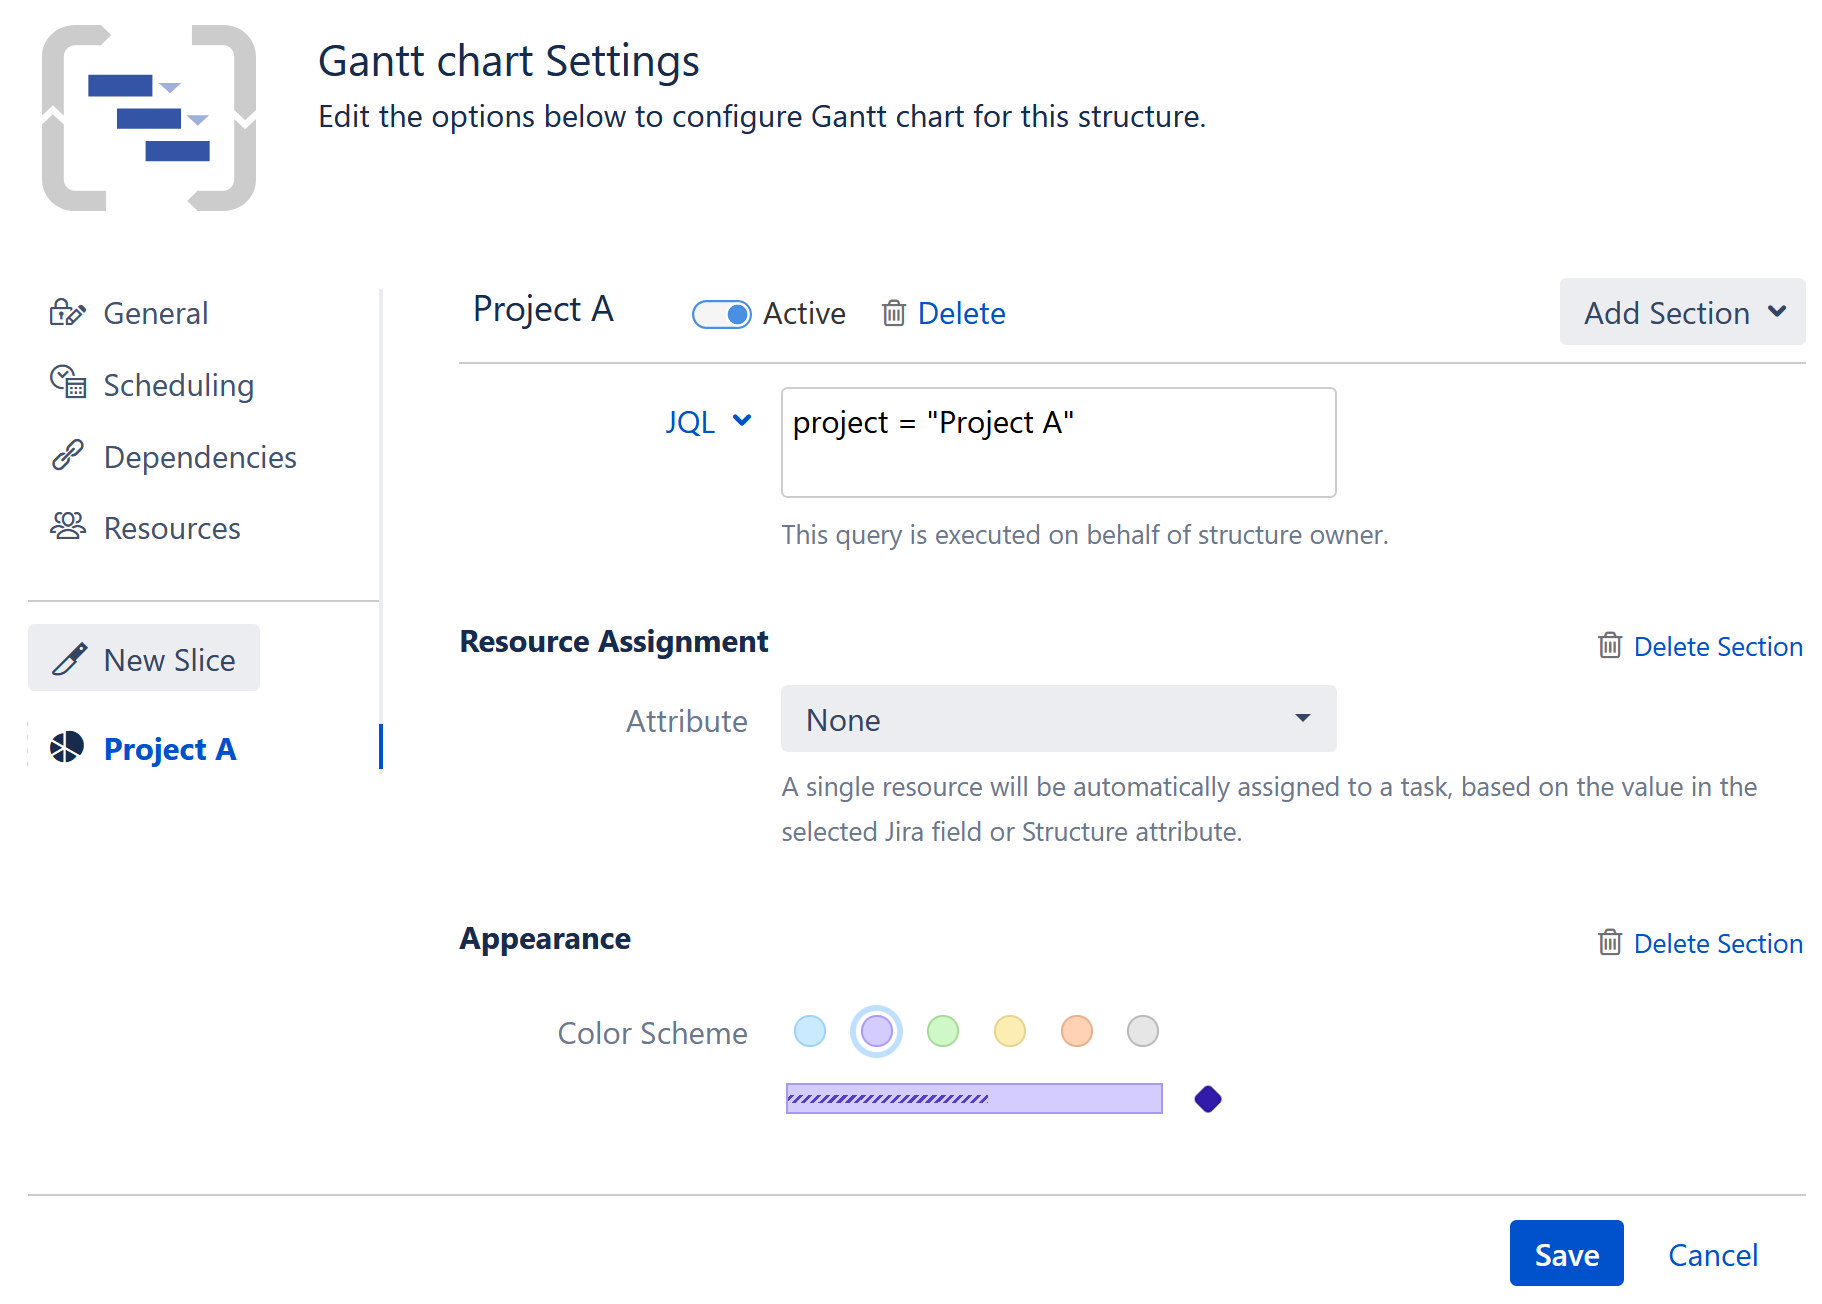
Task: Select the Resources people icon
Action: coord(68,527)
